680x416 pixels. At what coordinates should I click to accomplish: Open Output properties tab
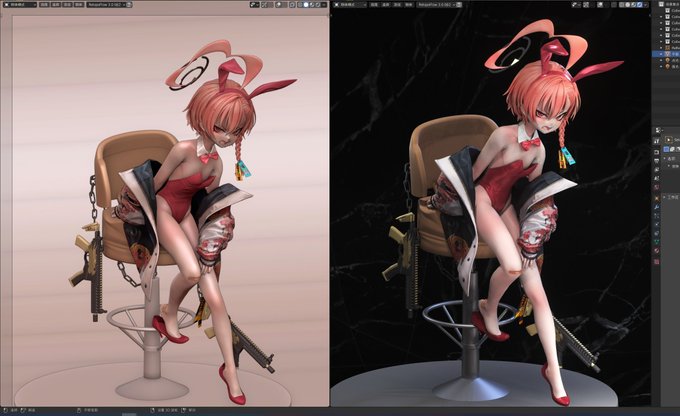(657, 161)
